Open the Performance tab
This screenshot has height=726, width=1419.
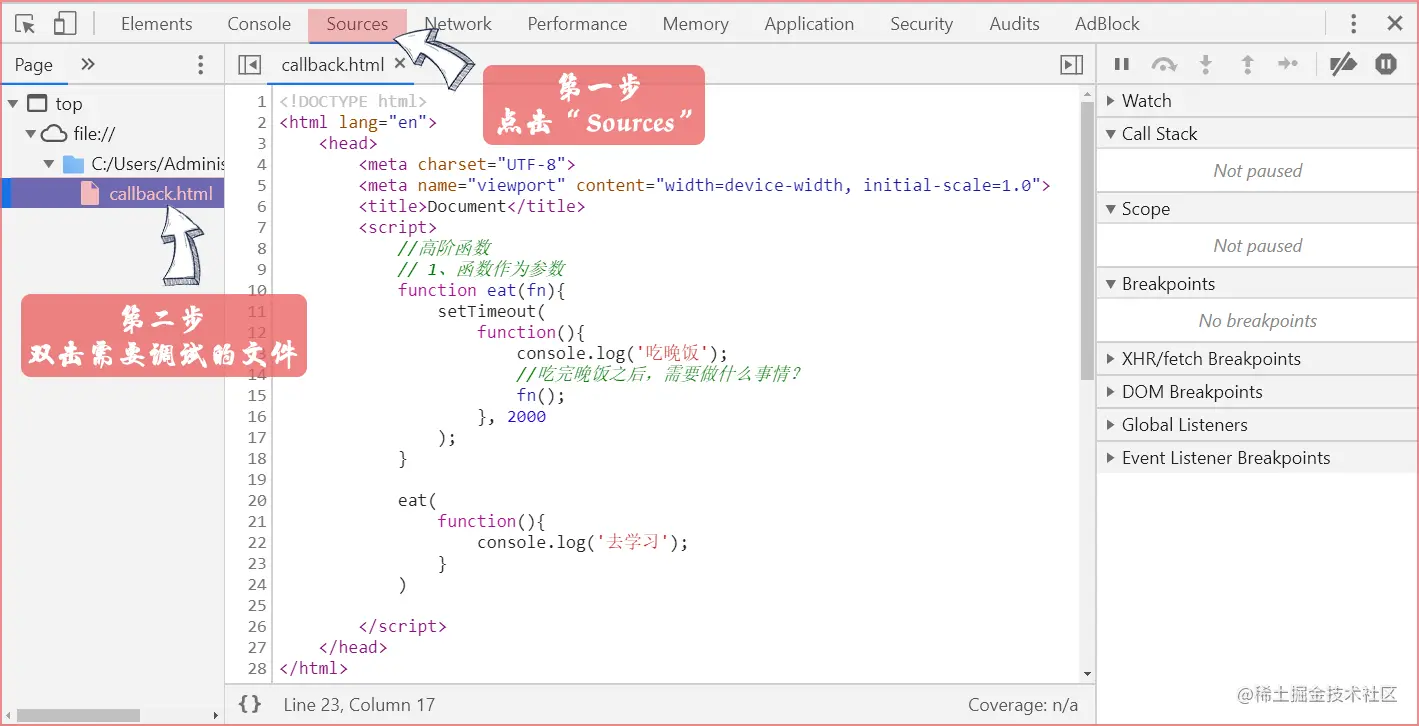577,24
